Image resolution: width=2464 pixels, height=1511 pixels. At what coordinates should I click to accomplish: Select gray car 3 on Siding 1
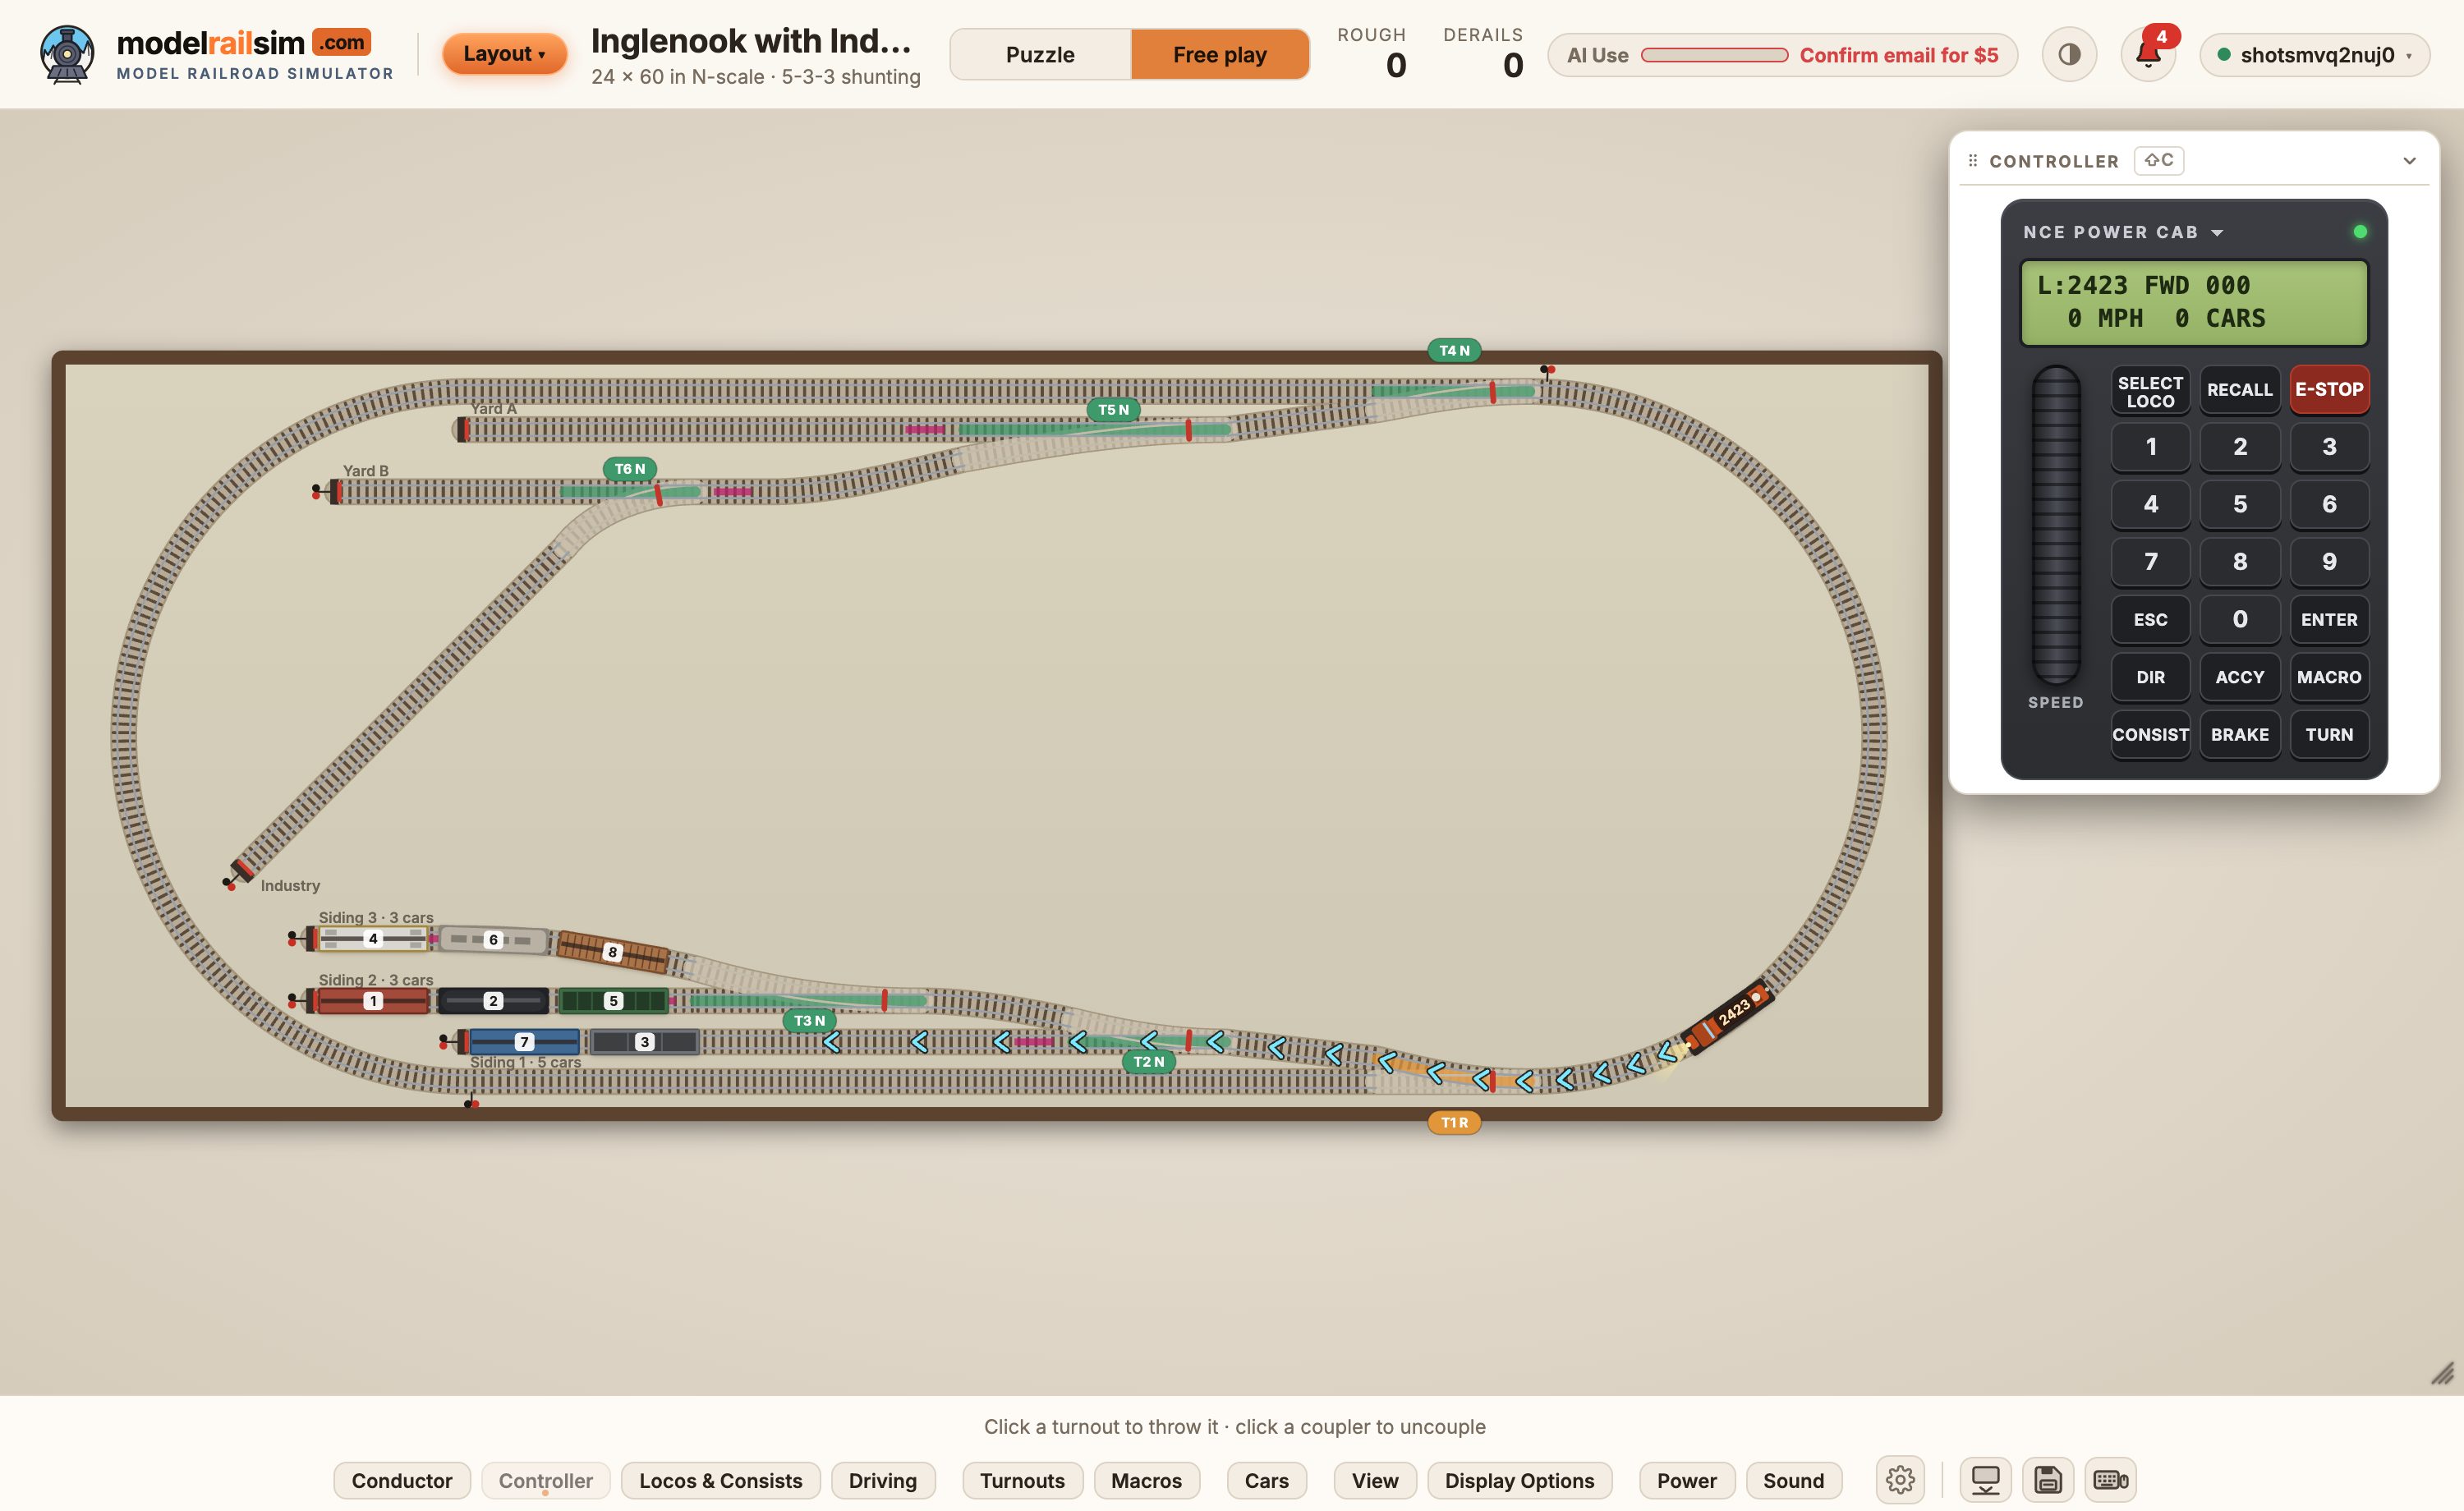645,1042
